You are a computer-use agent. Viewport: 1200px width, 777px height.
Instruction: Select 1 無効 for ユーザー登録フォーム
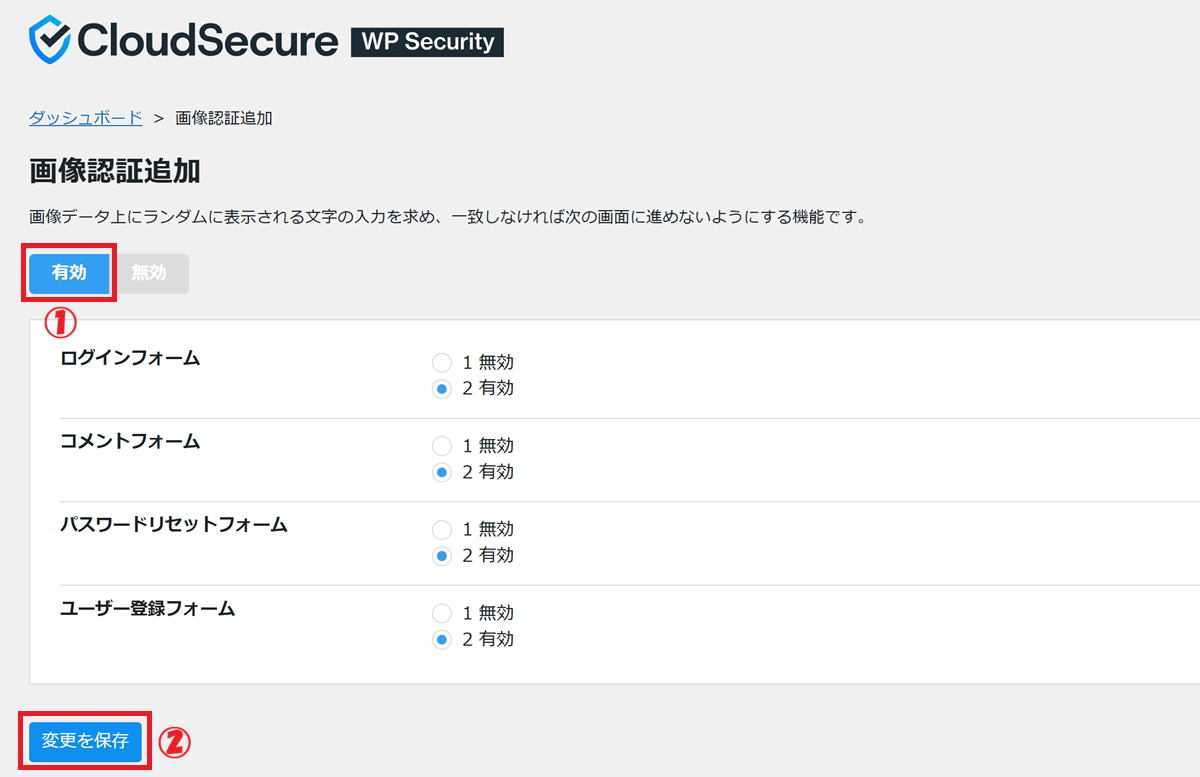(x=442, y=613)
